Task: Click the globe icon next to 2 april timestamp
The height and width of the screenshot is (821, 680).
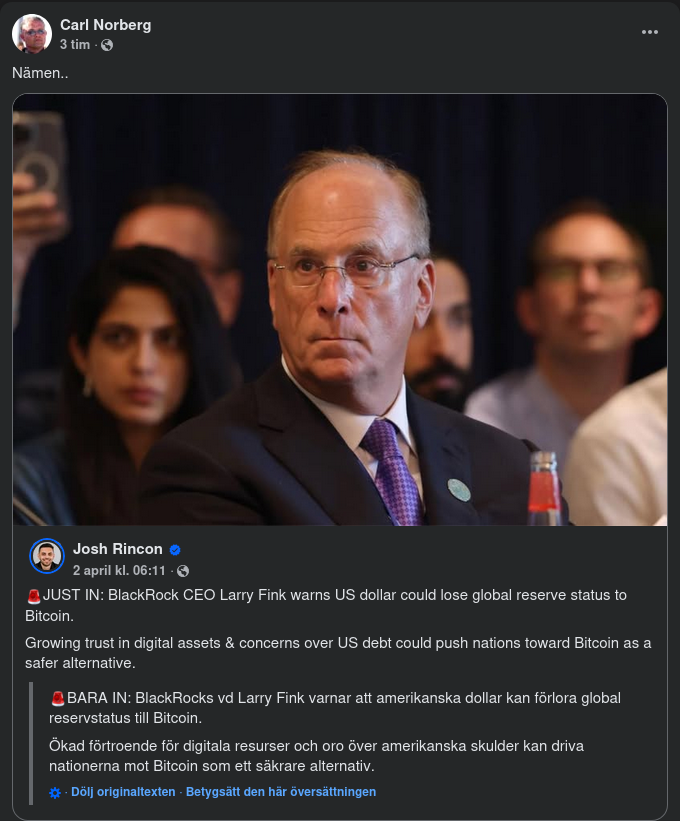Action: click(183, 571)
